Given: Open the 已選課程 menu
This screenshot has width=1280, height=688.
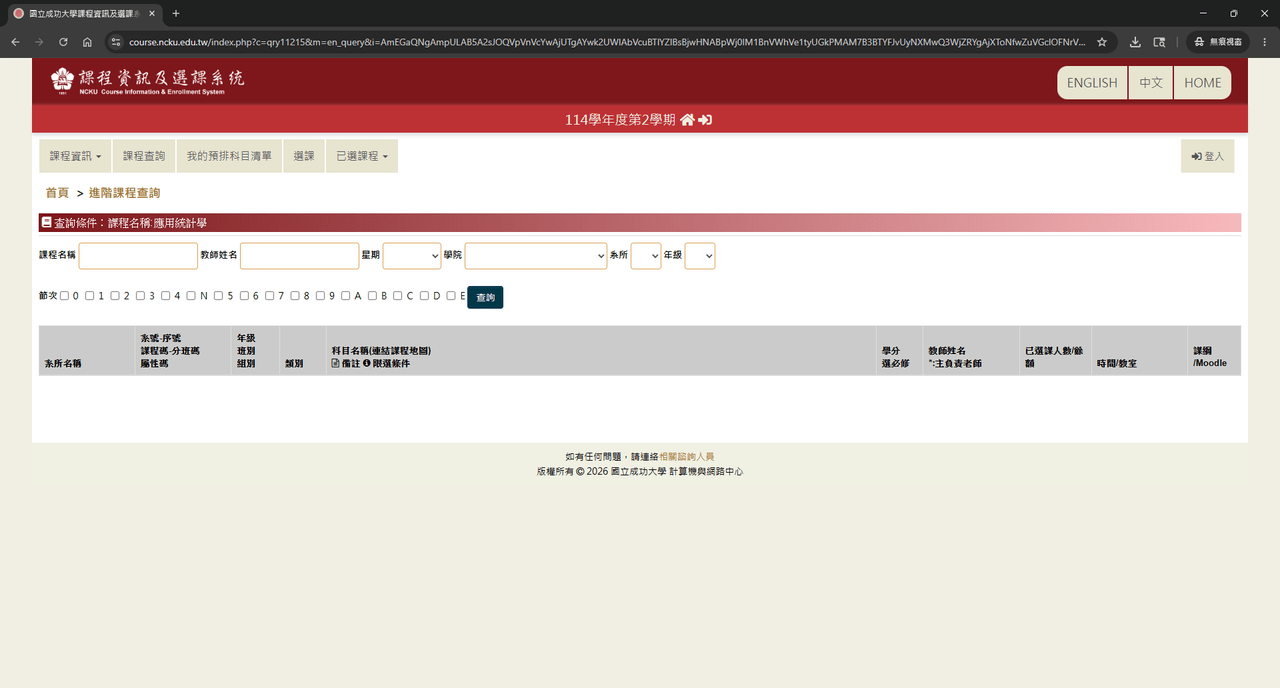Looking at the screenshot, I should pyautogui.click(x=362, y=156).
